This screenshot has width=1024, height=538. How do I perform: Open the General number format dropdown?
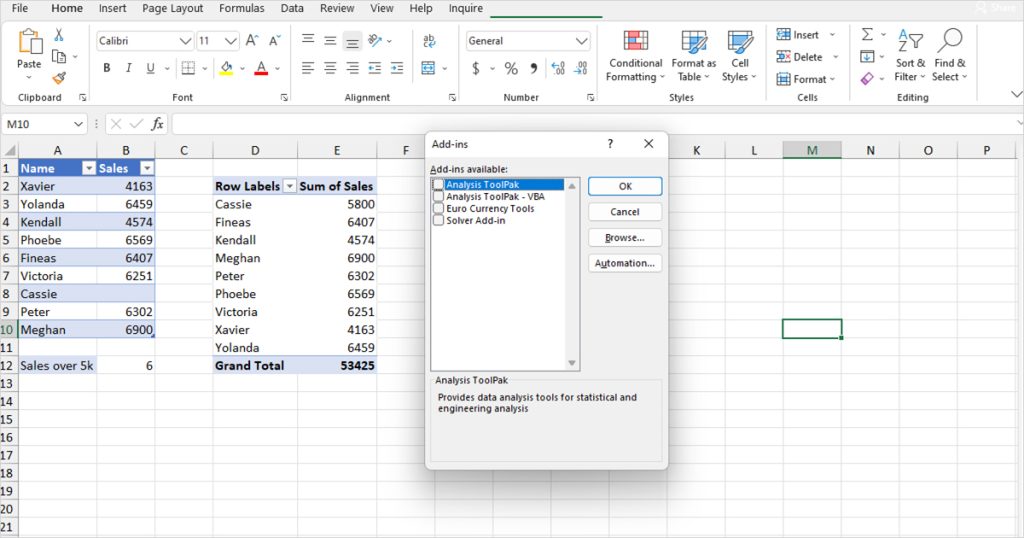(582, 42)
